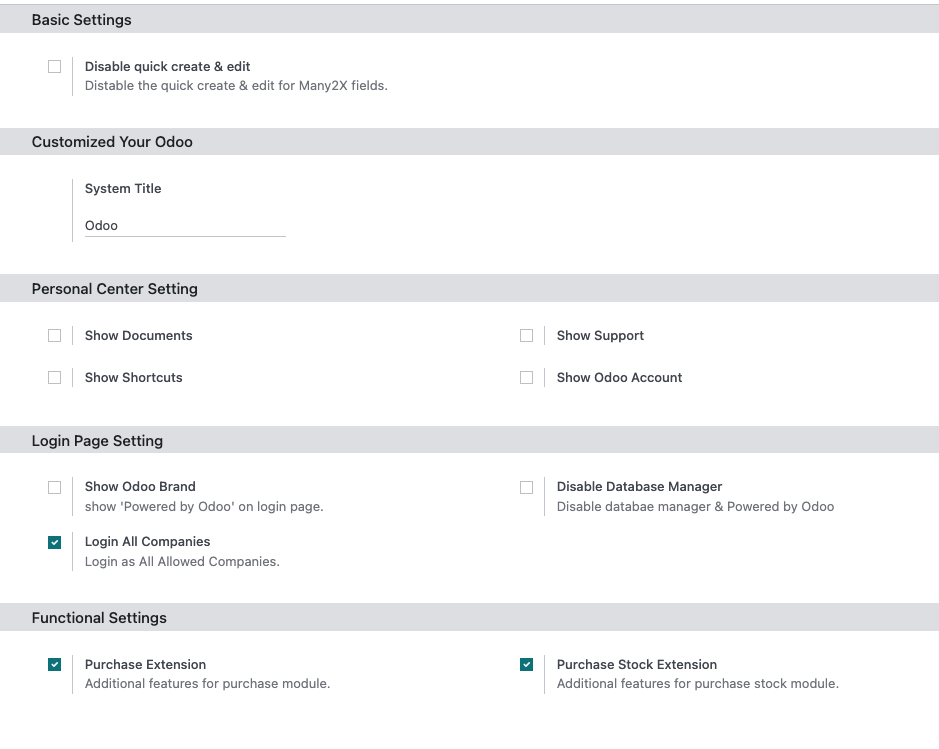Enable the Show Shortcuts checkbox
This screenshot has width=939, height=749.
pyautogui.click(x=54, y=378)
